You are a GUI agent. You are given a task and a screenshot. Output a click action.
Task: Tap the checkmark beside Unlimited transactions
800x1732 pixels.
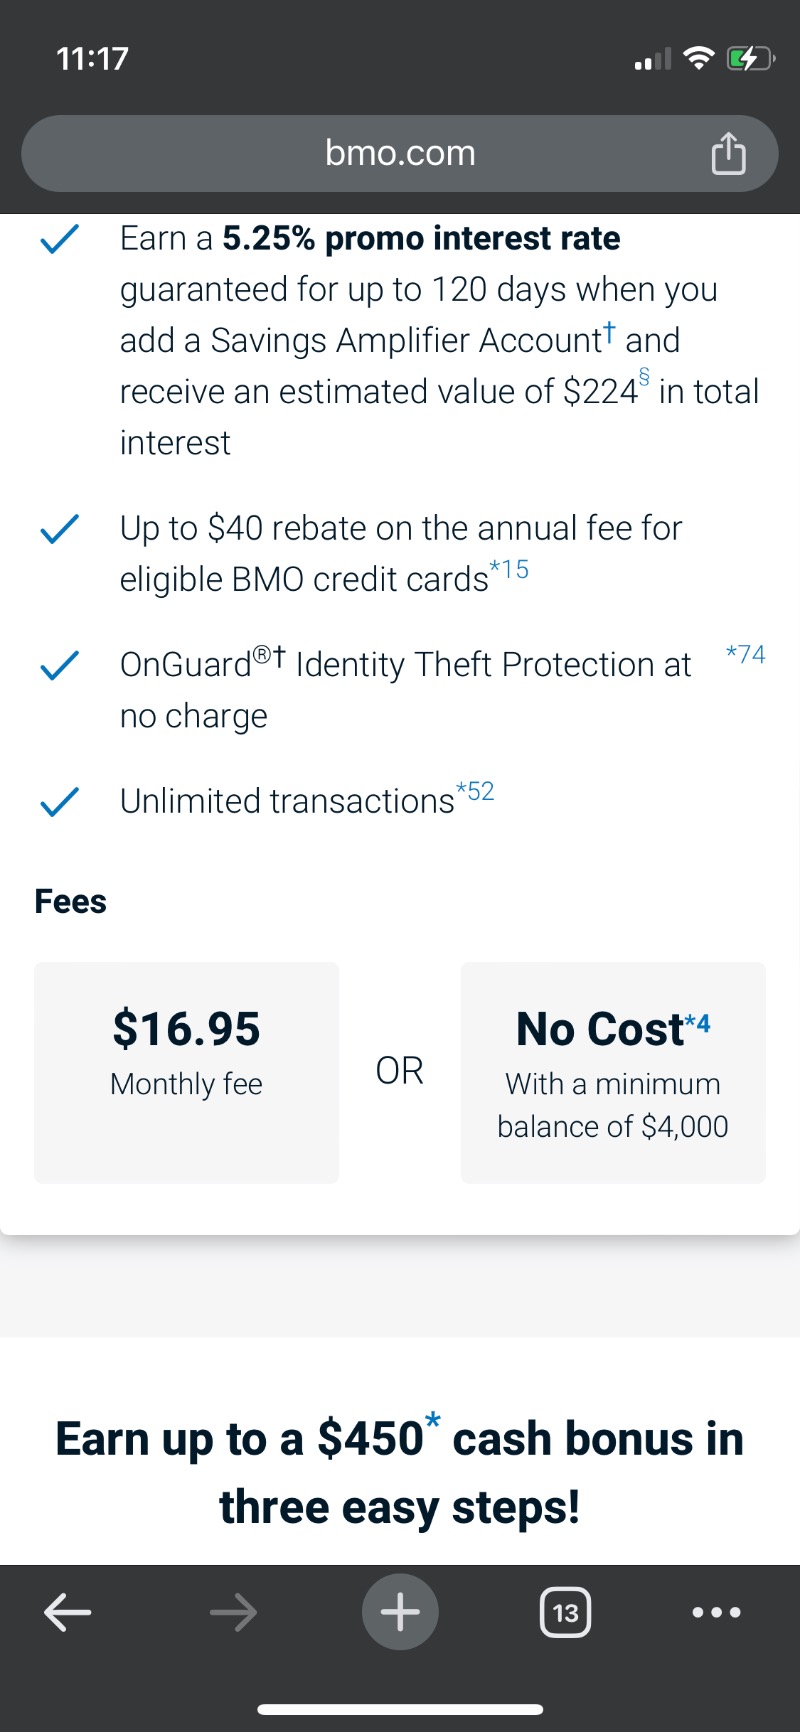click(x=59, y=801)
